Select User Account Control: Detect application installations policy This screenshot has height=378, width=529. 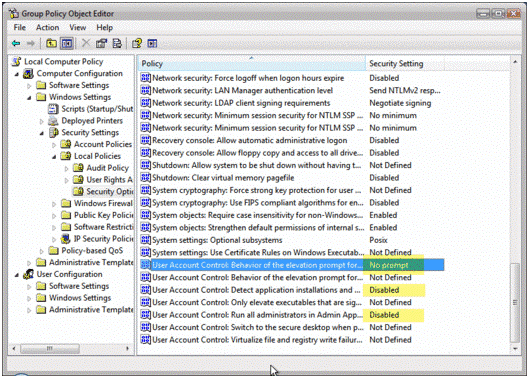[257, 290]
